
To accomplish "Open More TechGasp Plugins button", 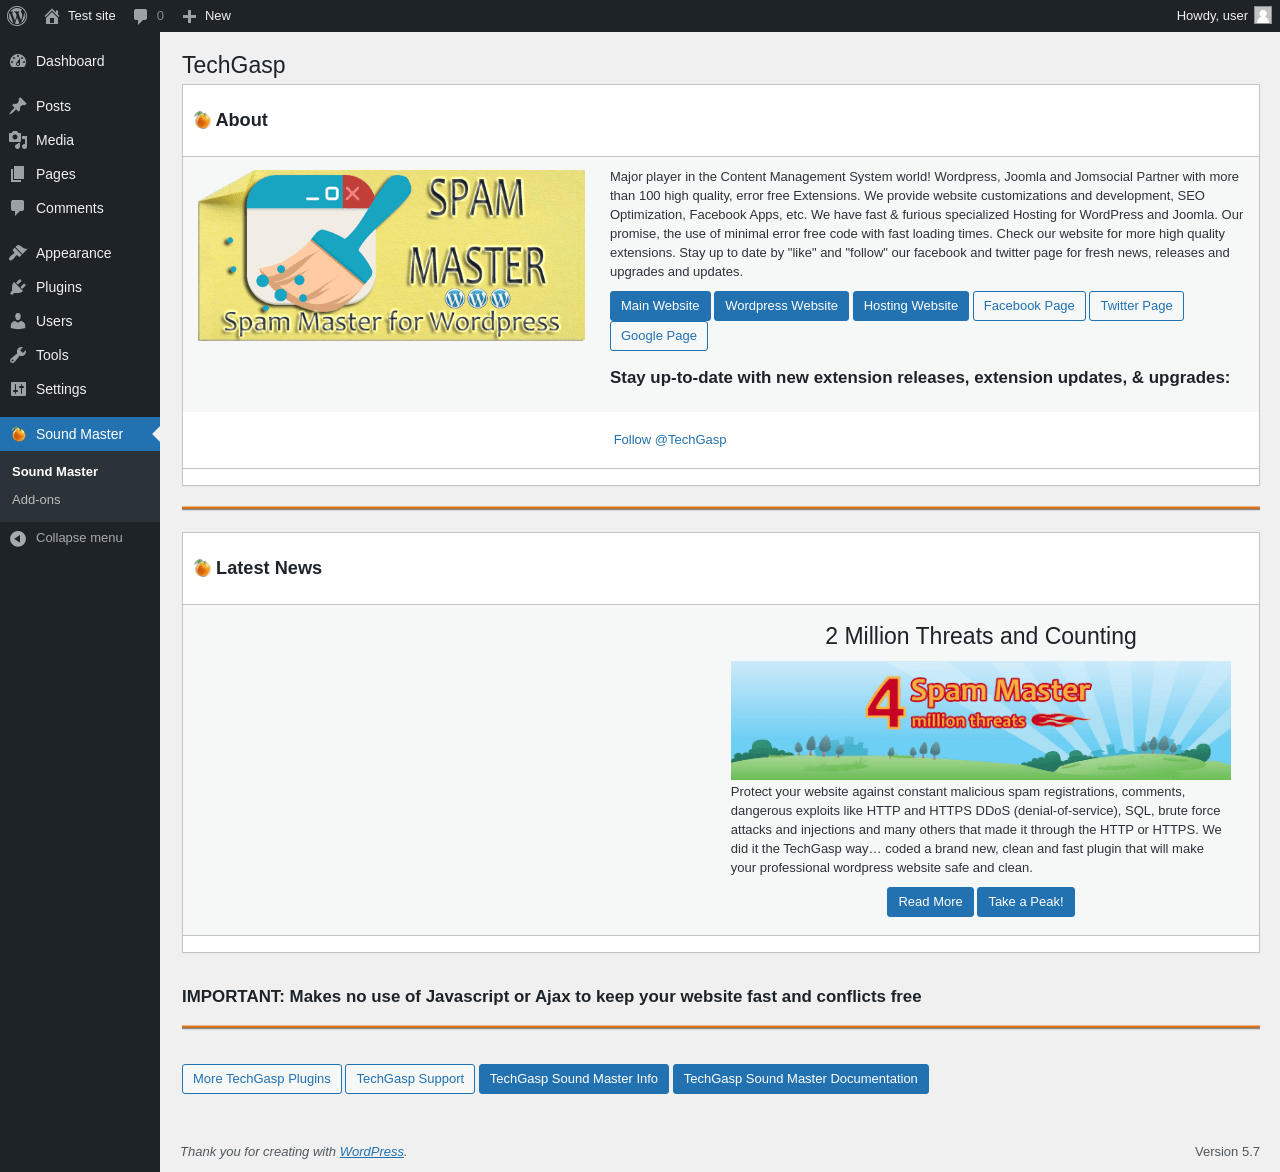I will 262,1079.
